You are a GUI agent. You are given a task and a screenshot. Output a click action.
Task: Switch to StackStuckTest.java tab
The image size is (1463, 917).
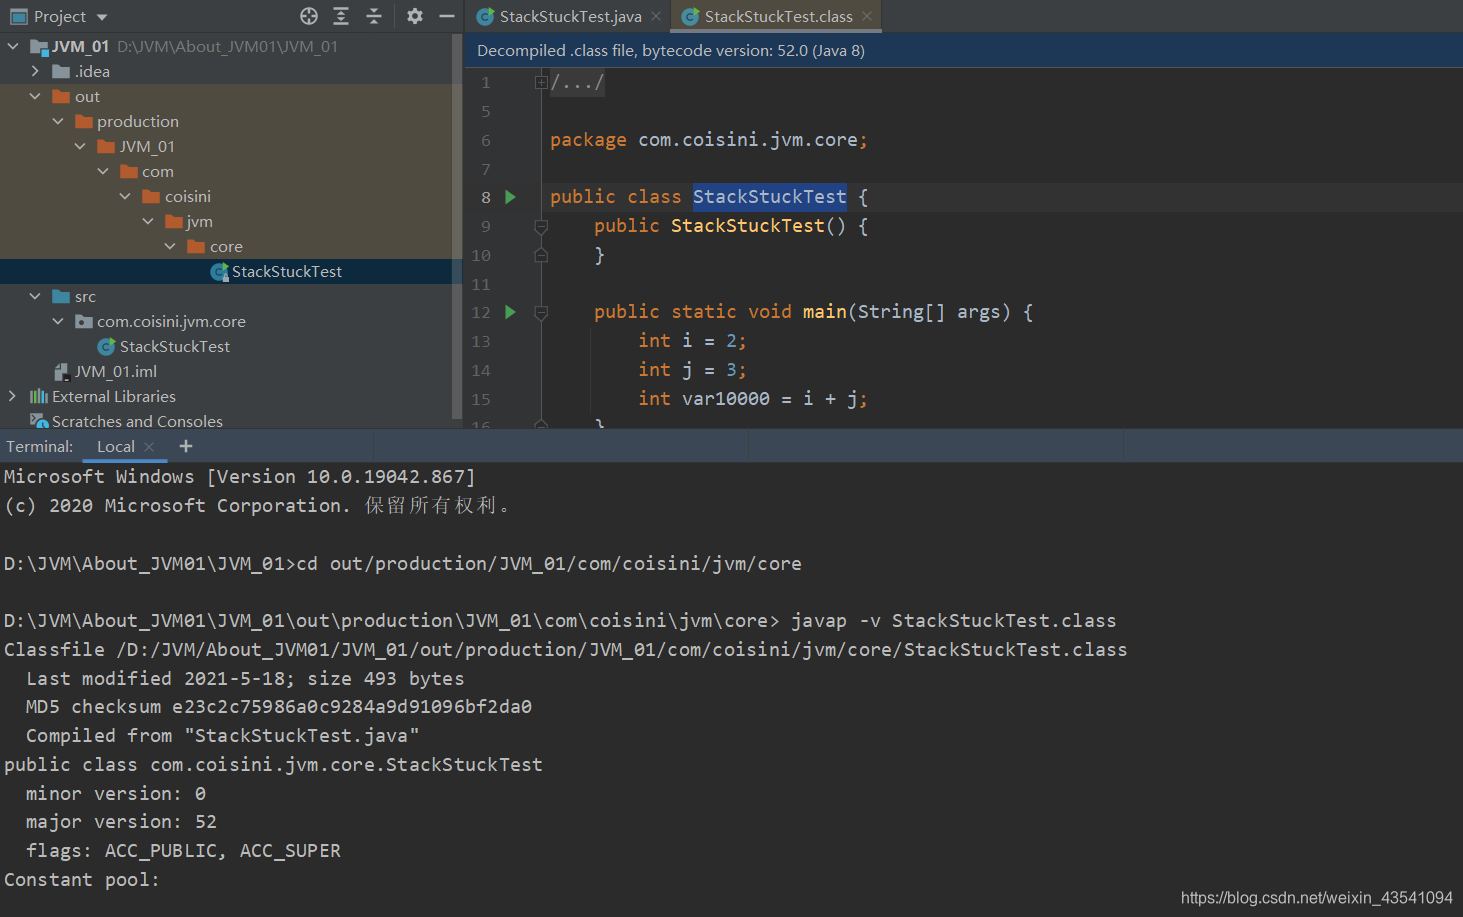tap(559, 16)
